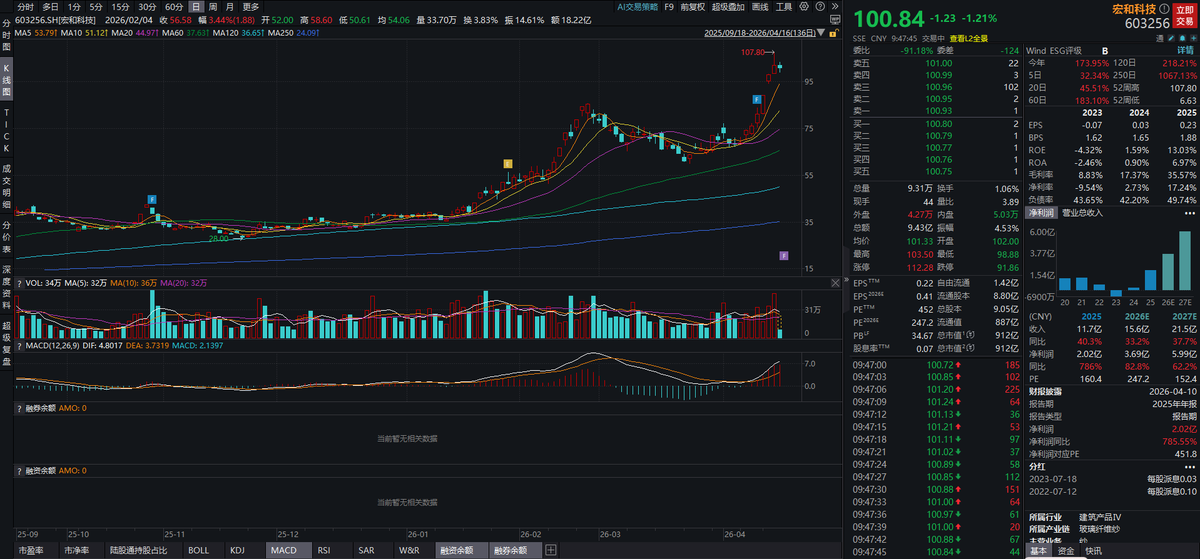Click the up-arrow icon under 603256
This screenshot has height=559, width=1200.
coord(1182,38)
